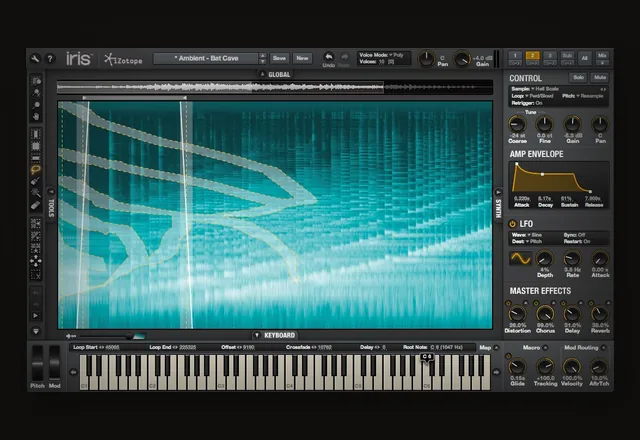
Task: Select the frequency selection tool
Action: [x=36, y=158]
